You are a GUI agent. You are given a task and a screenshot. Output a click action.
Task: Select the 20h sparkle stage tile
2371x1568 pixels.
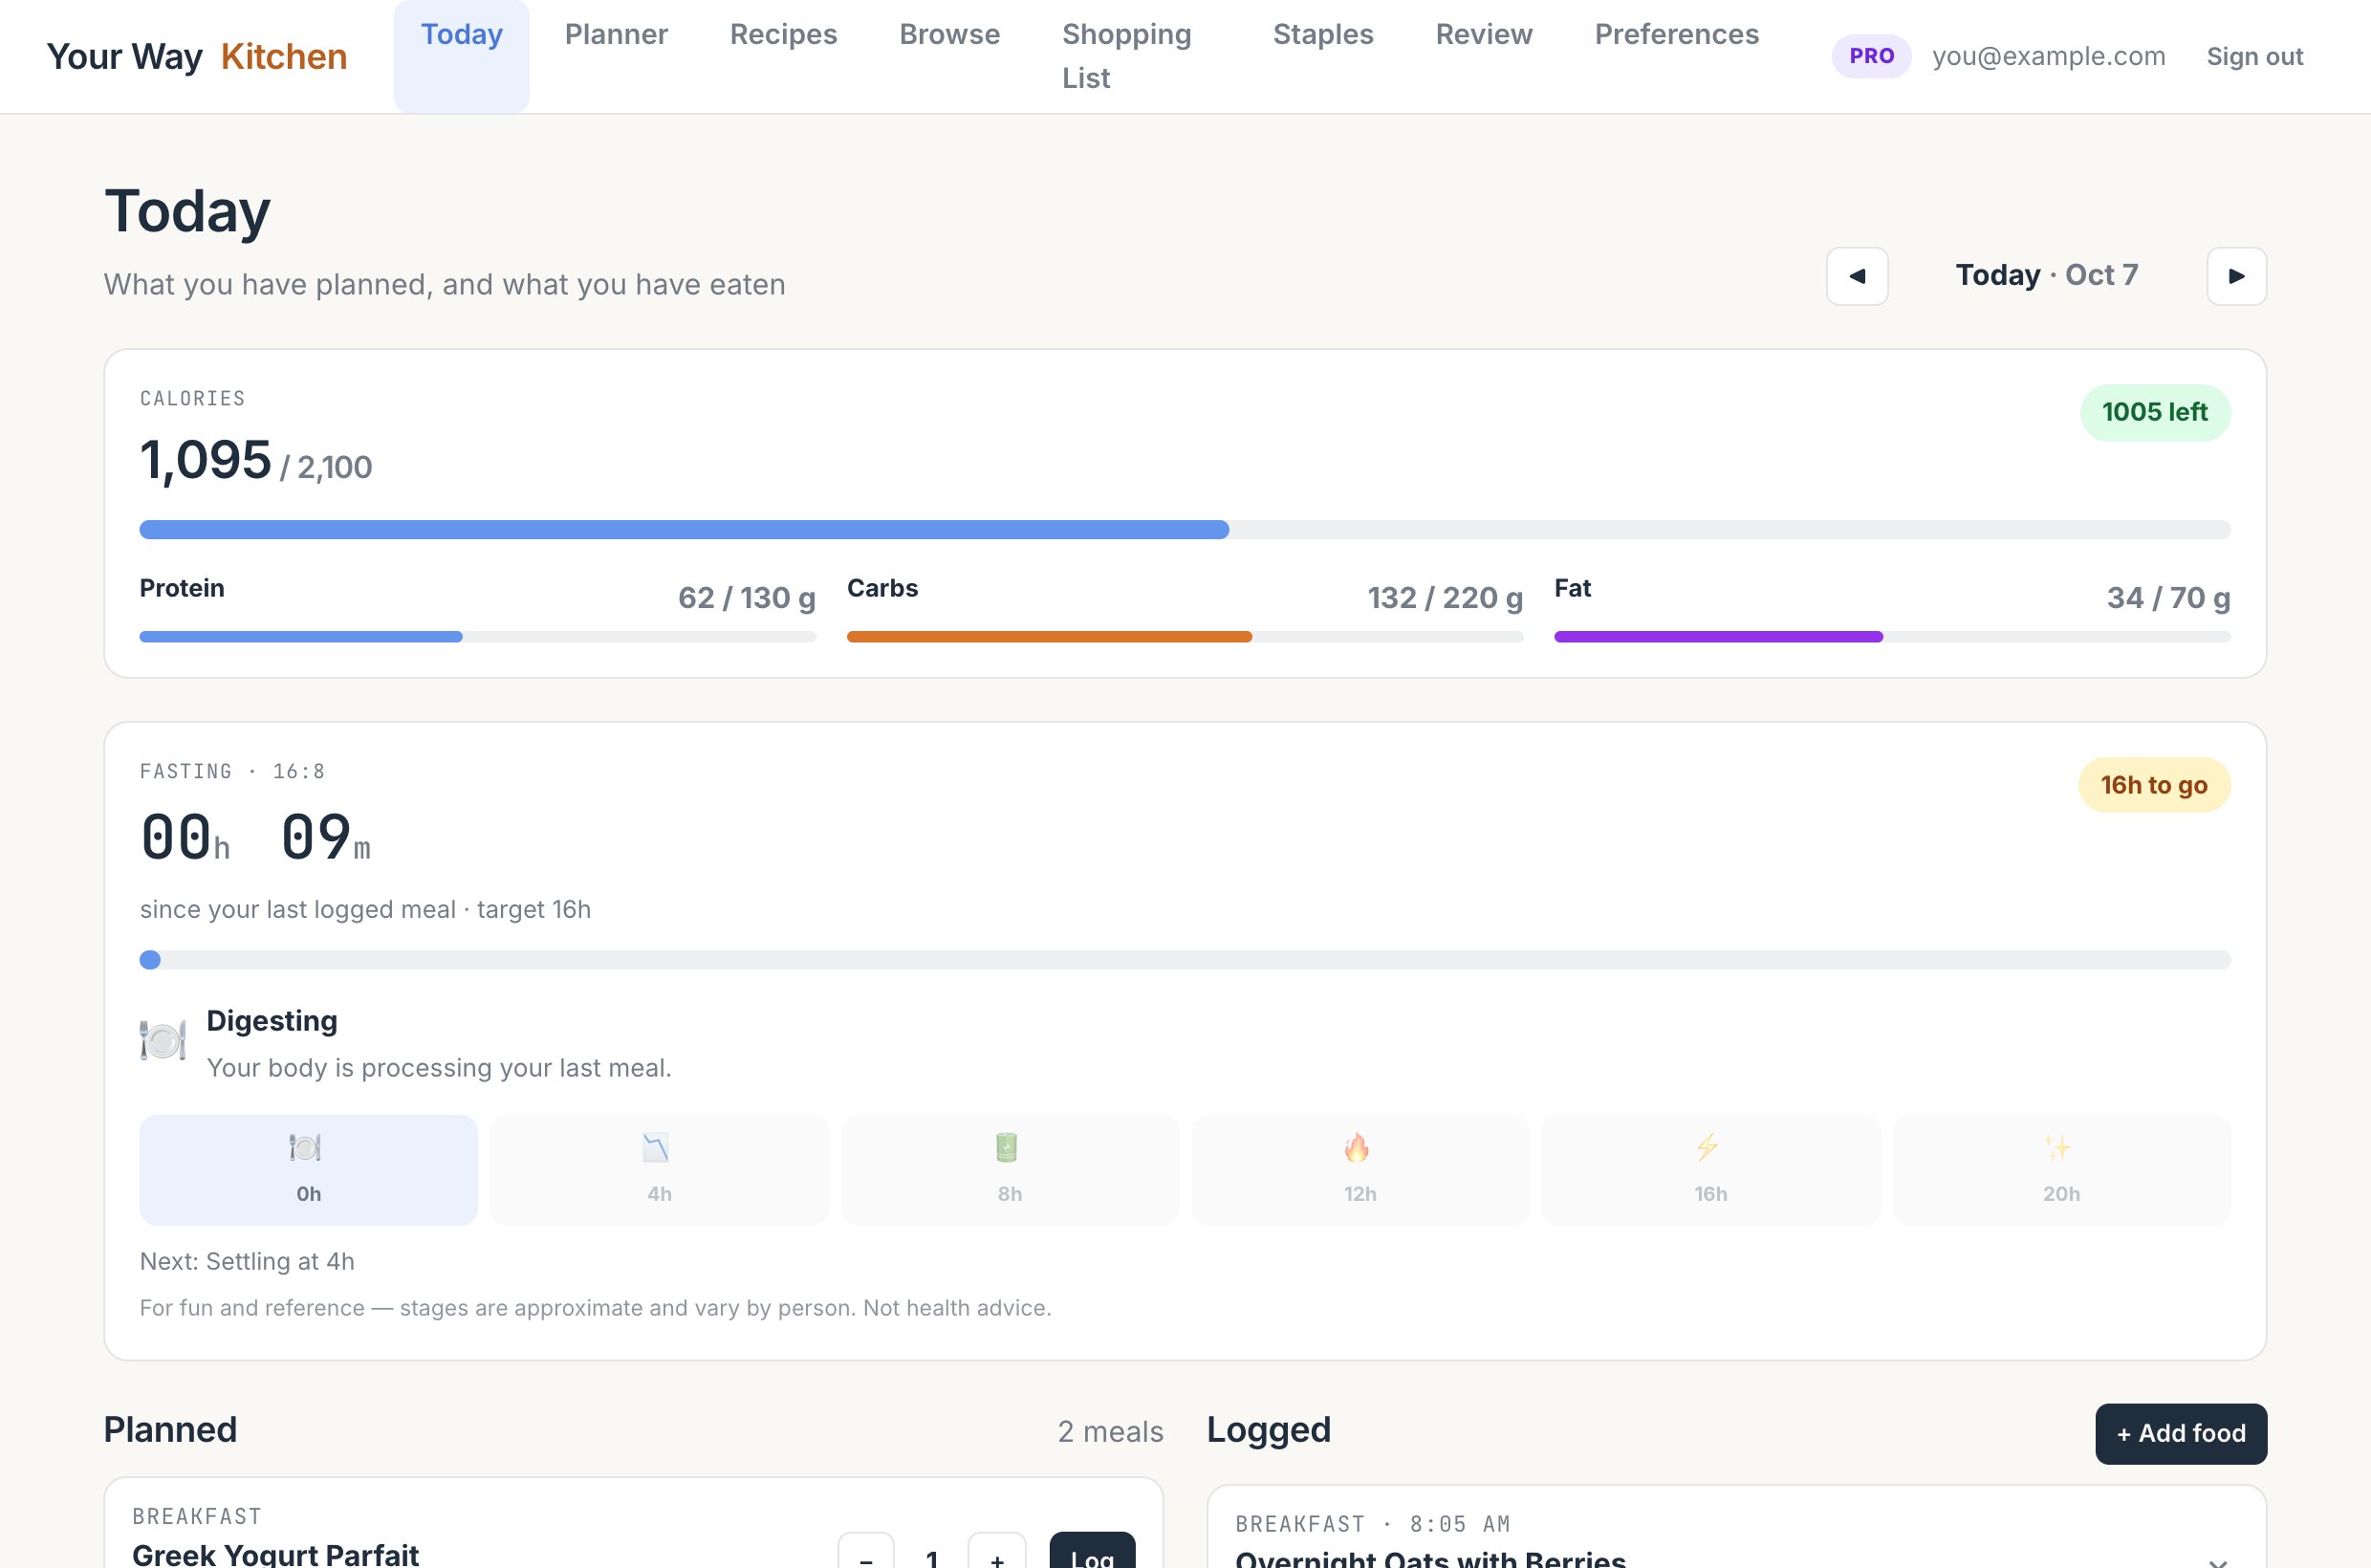2061,1169
